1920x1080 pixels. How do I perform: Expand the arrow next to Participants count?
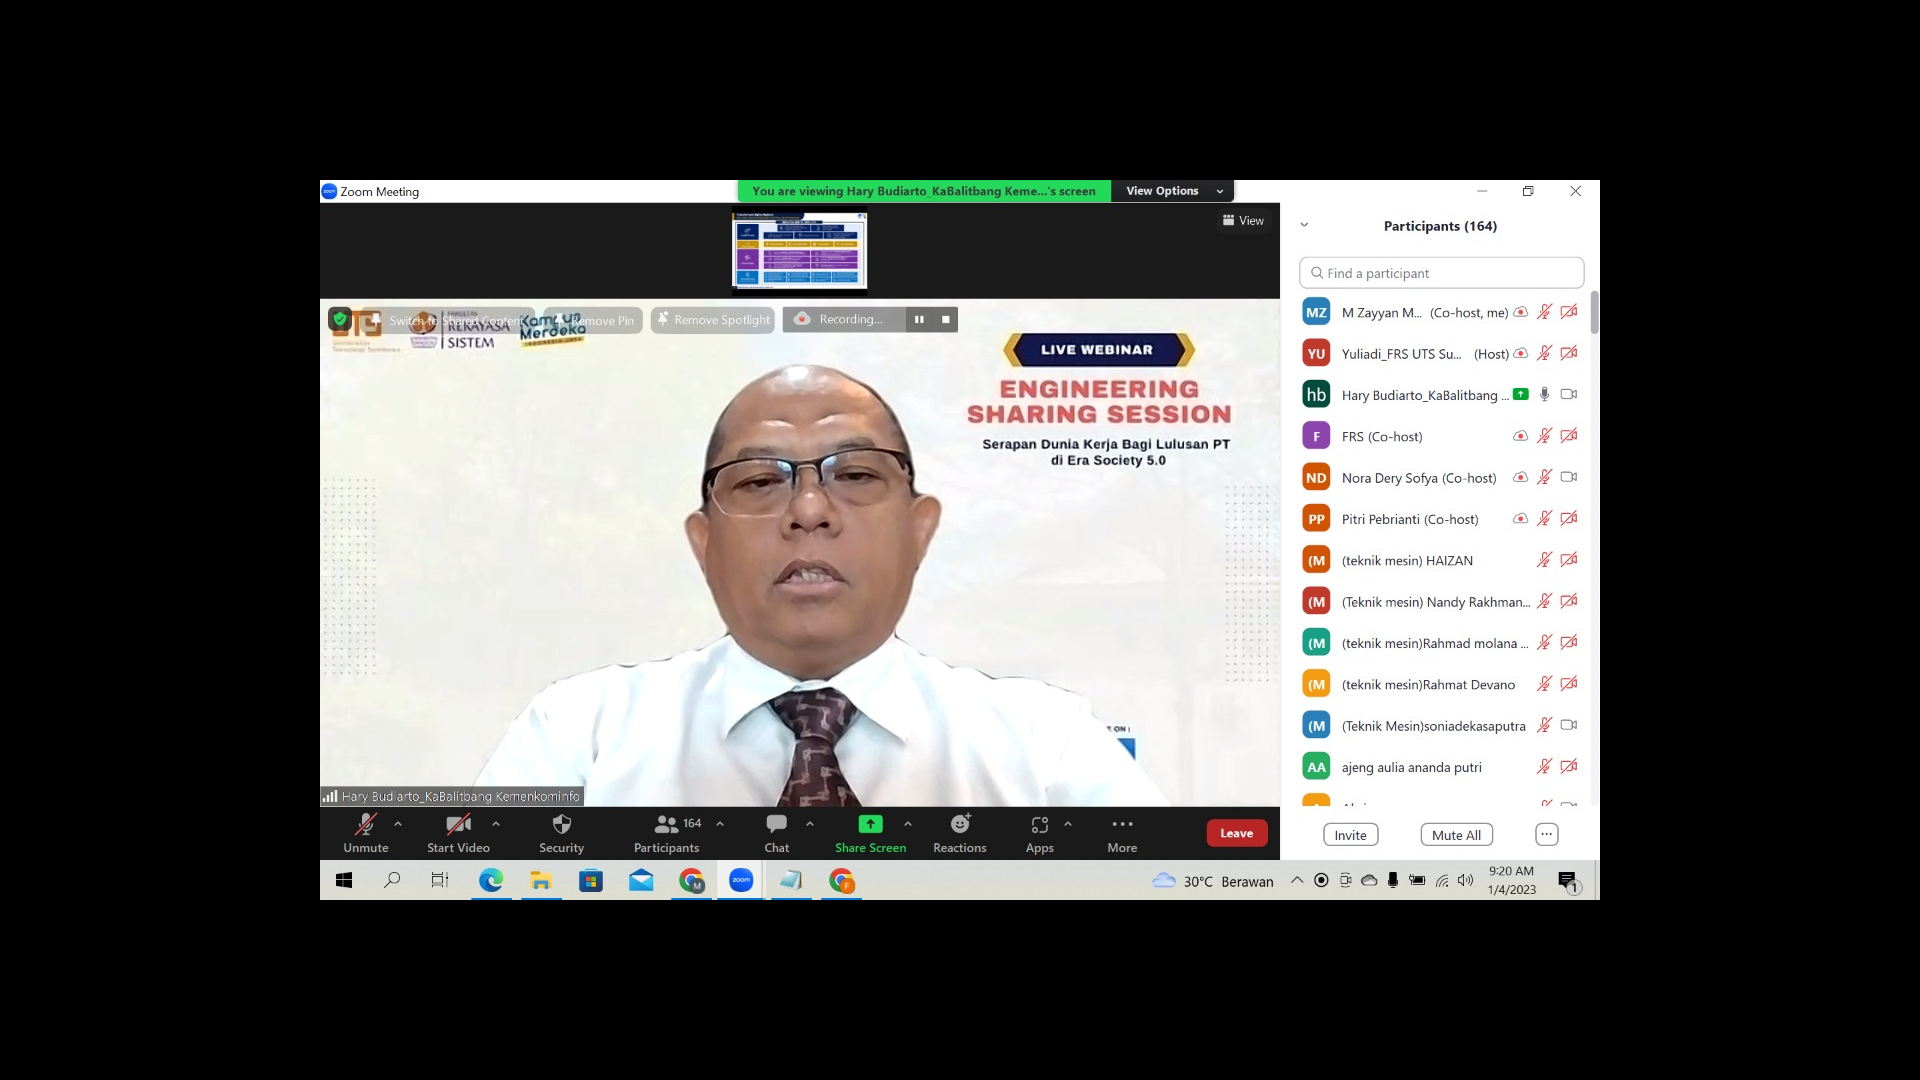click(x=720, y=824)
